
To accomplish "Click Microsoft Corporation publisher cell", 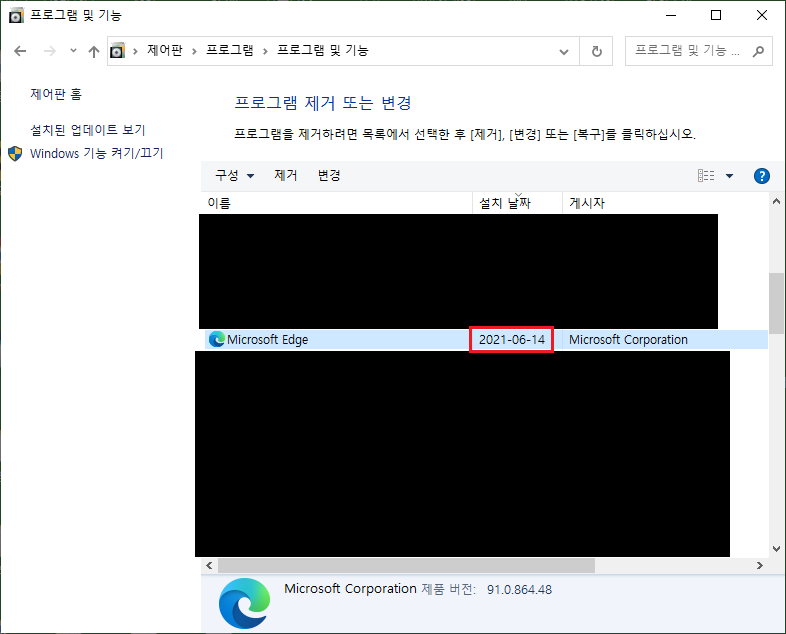I will (628, 340).
